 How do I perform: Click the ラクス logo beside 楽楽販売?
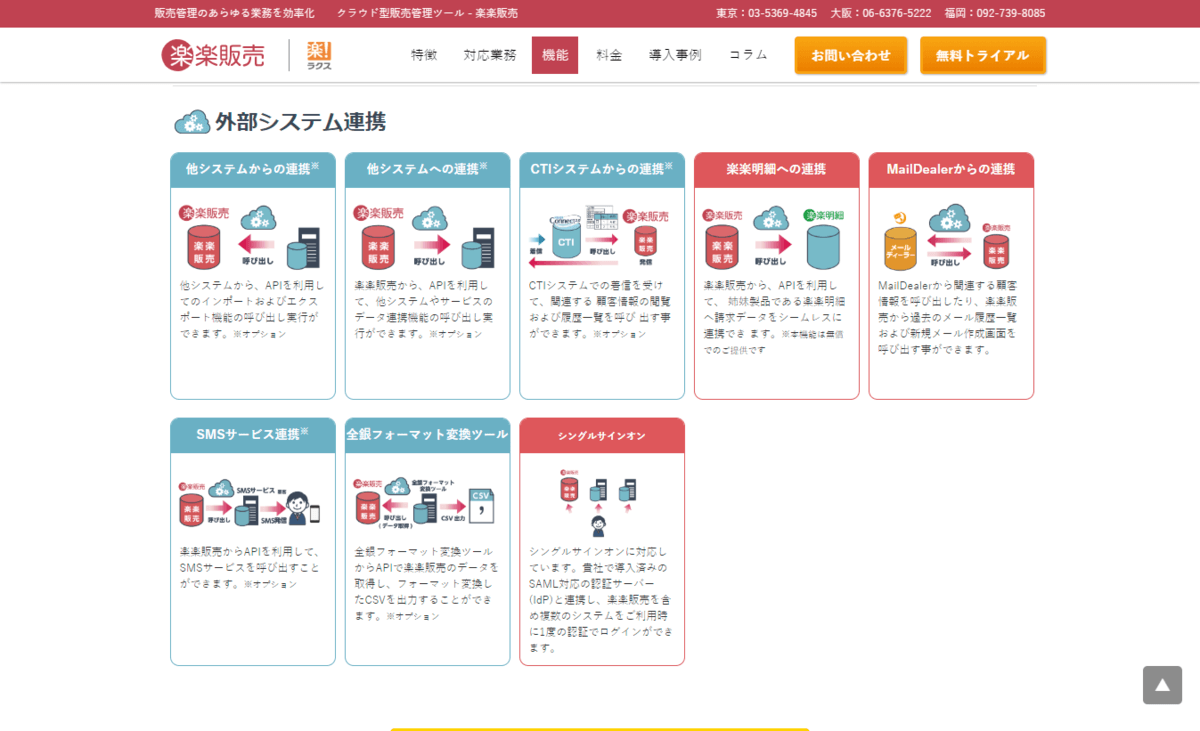pos(319,55)
